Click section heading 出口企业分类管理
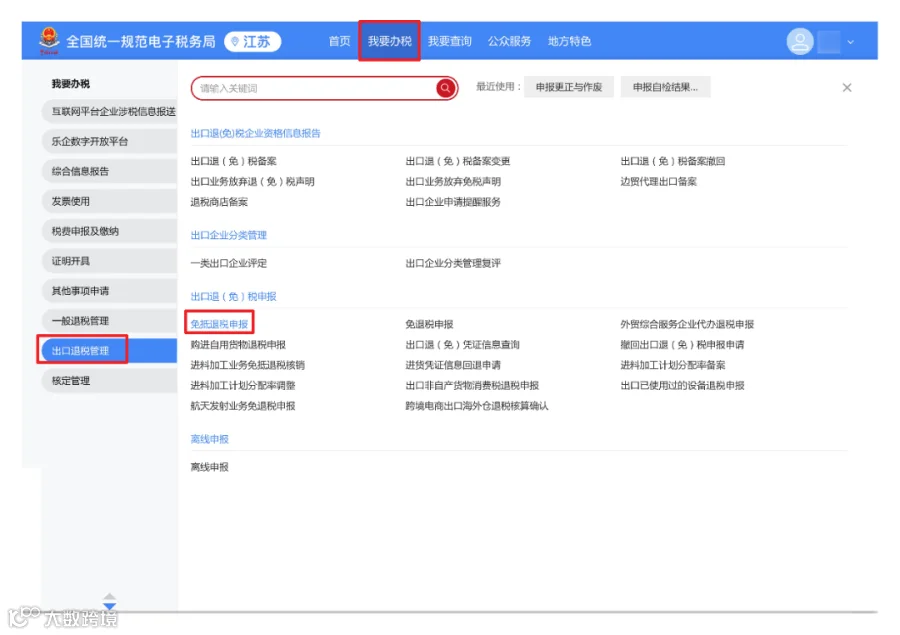 [x=228, y=235]
